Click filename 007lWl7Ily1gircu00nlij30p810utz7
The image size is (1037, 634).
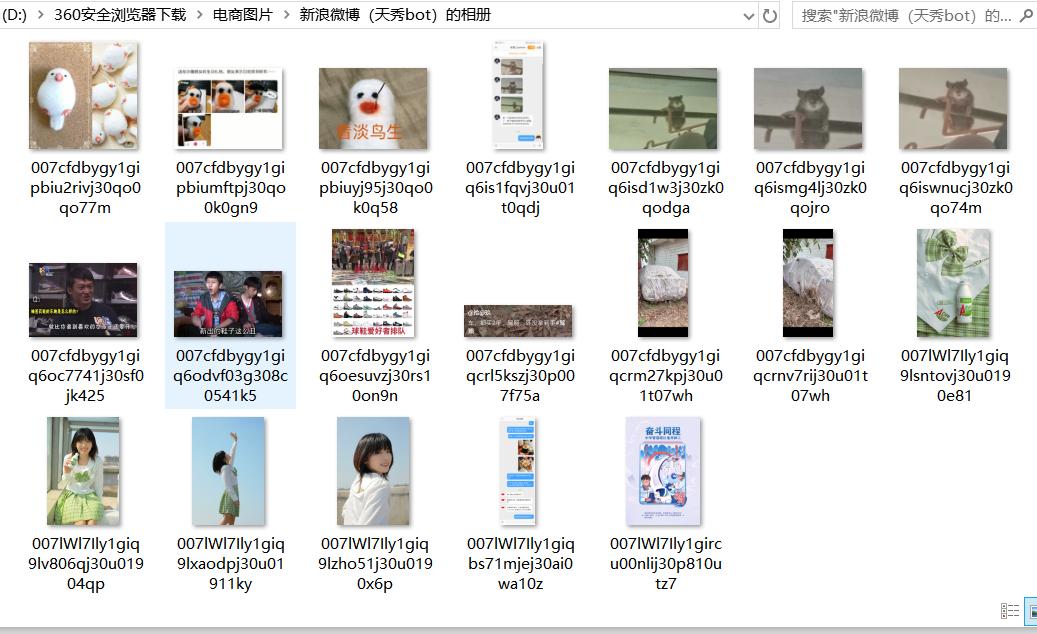pos(665,563)
